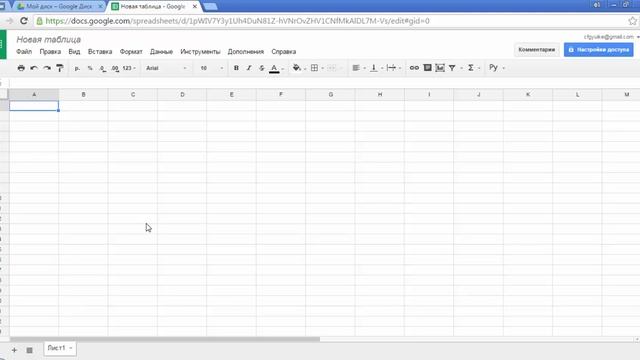Open the text wrapping options
This screenshot has width=640, height=360.
391,68
